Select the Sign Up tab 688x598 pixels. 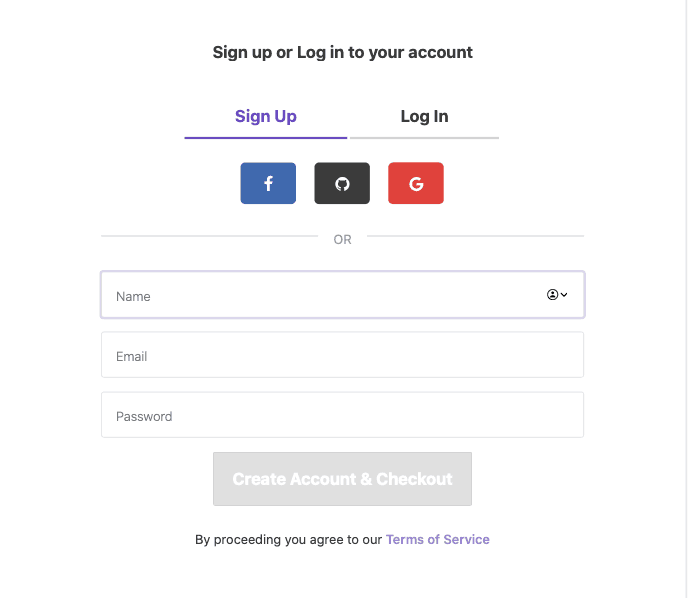[x=265, y=116]
